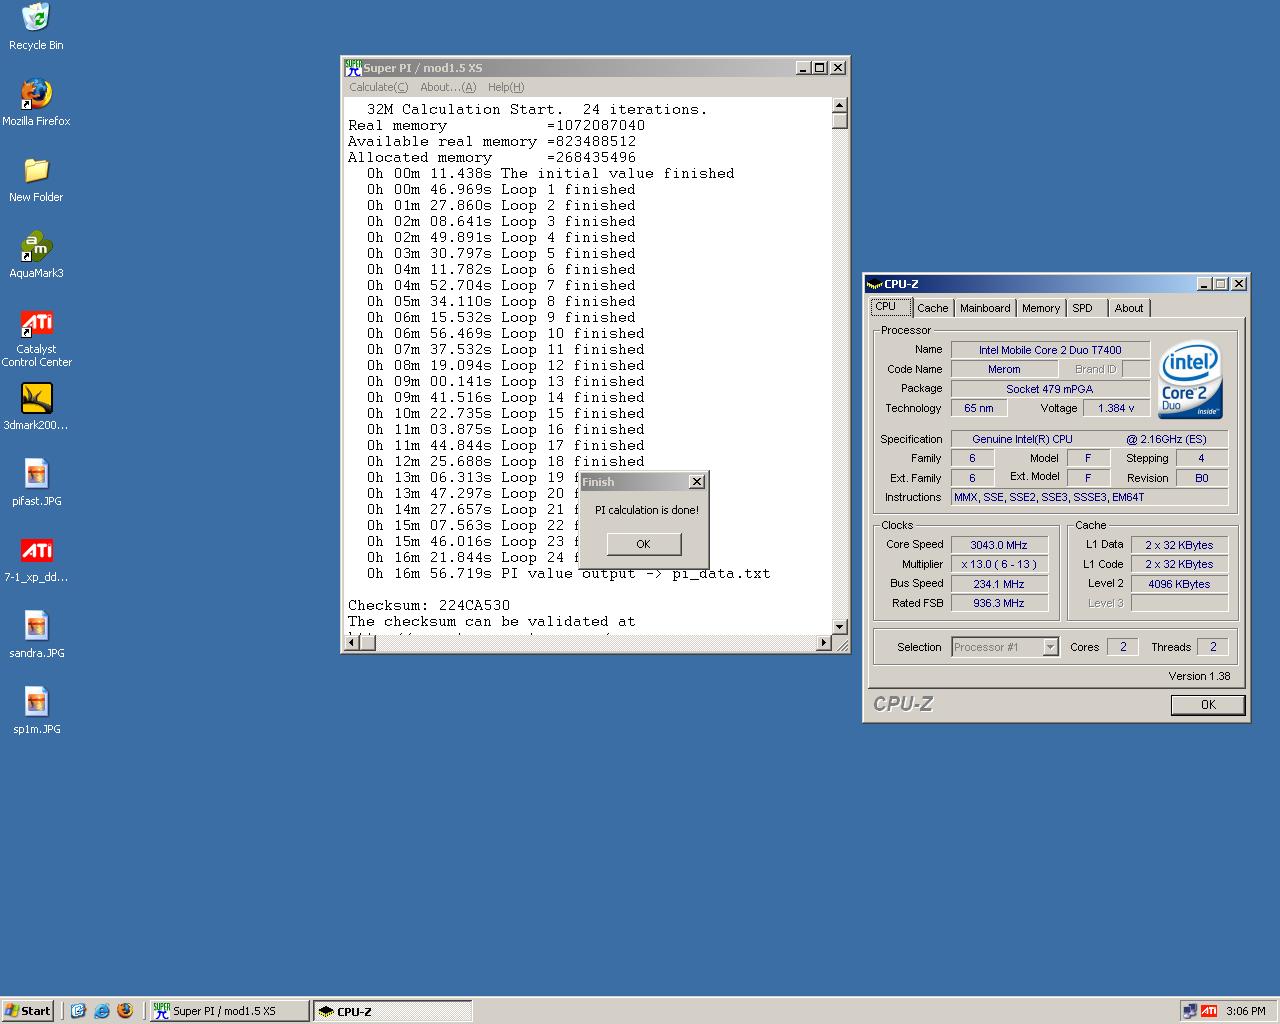1280x1024 pixels.
Task: Click the Super PI title bar icon
Action: click(x=353, y=68)
